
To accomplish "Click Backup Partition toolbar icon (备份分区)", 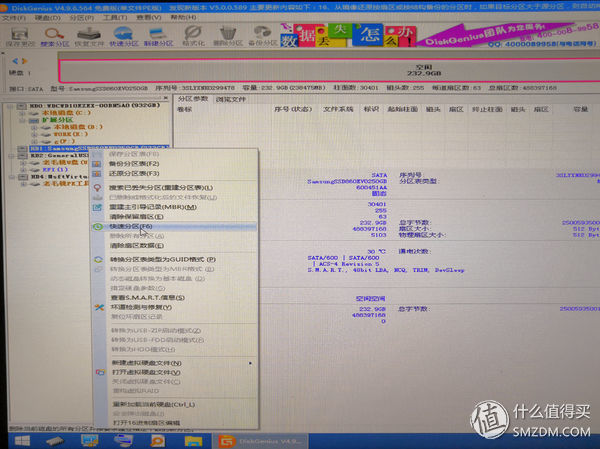I will 262,37.
